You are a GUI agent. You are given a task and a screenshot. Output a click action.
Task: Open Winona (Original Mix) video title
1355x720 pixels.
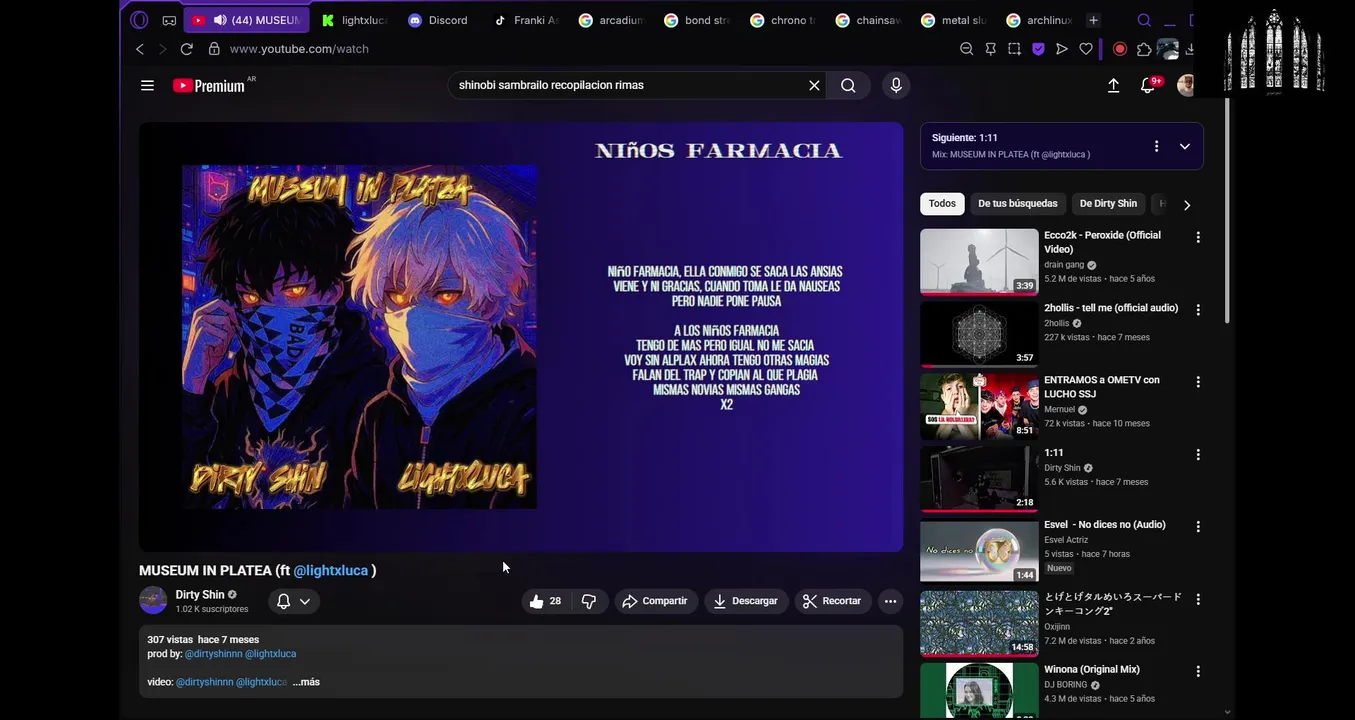(x=1092, y=670)
